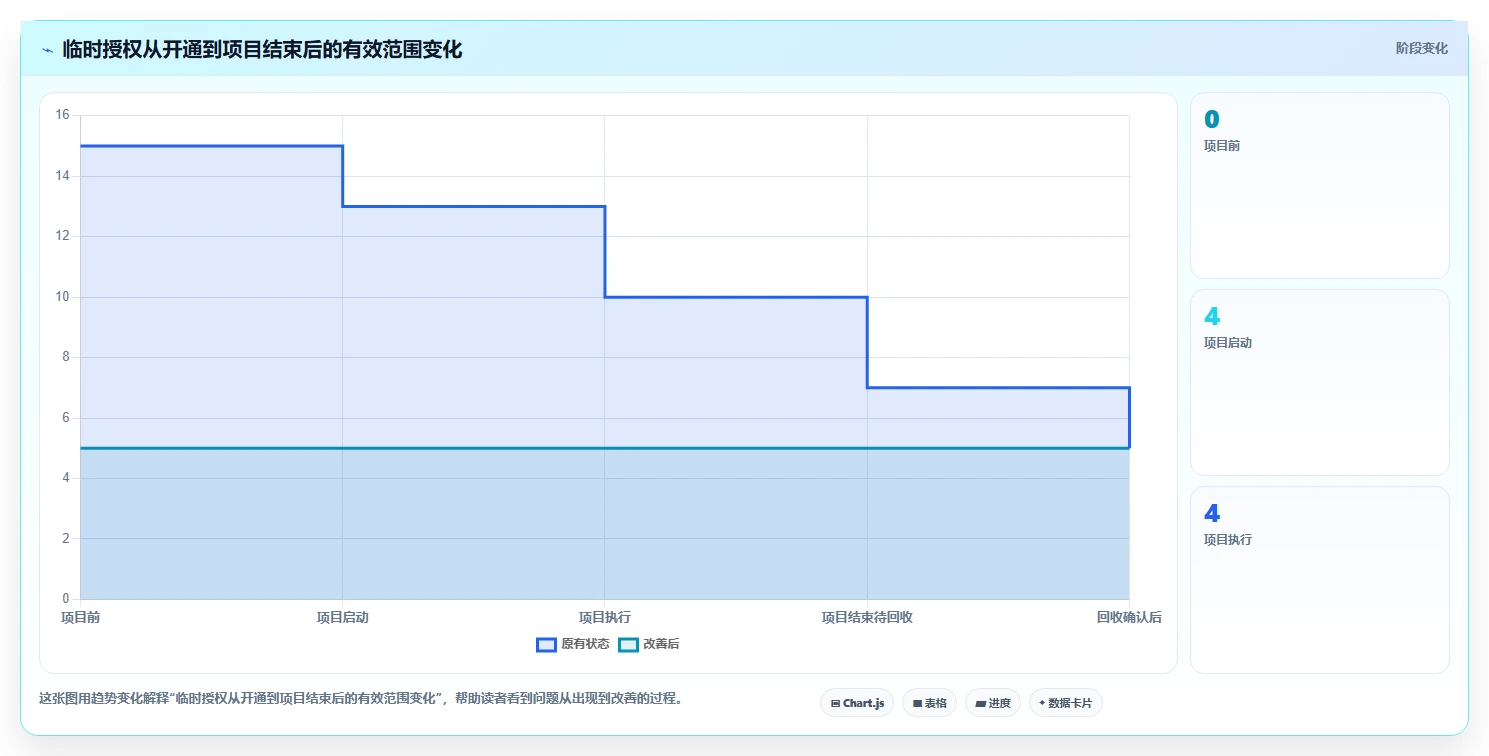The width and height of the screenshot is (1489, 756).
Task: Click the 回收确认后 x-axis label
Action: tap(1129, 617)
